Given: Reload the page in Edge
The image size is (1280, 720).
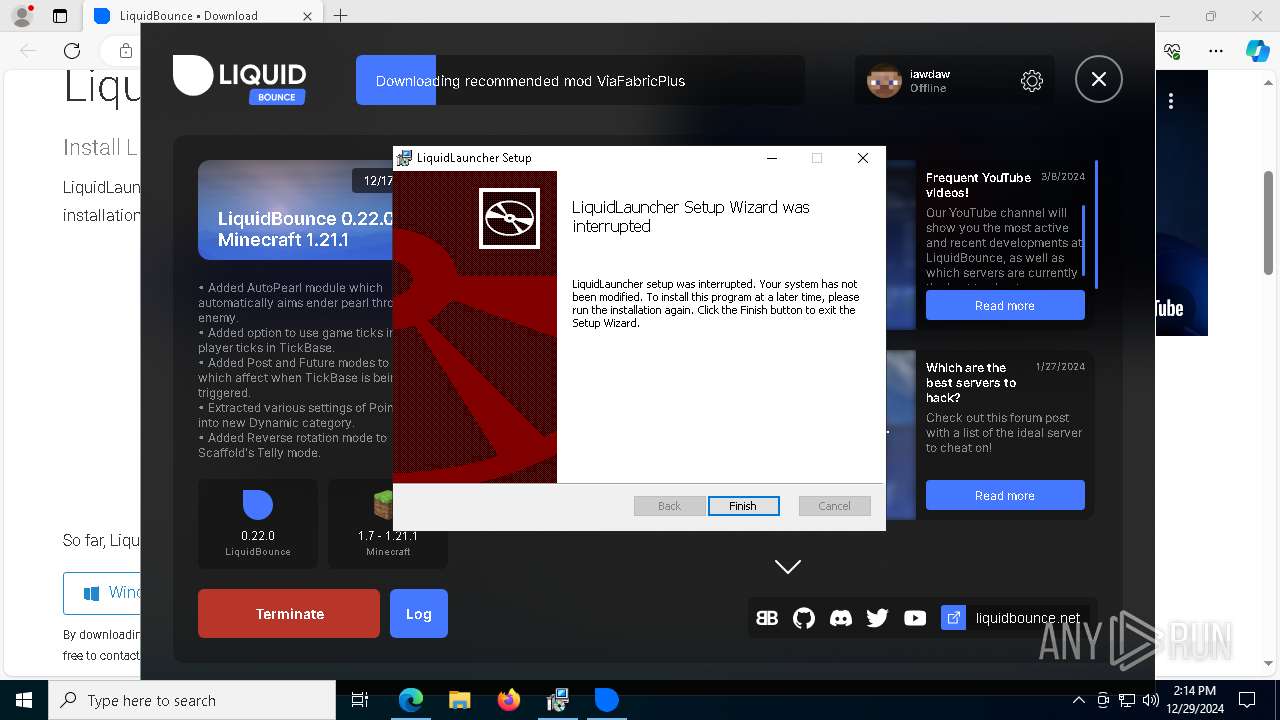Looking at the screenshot, I should 72,51.
